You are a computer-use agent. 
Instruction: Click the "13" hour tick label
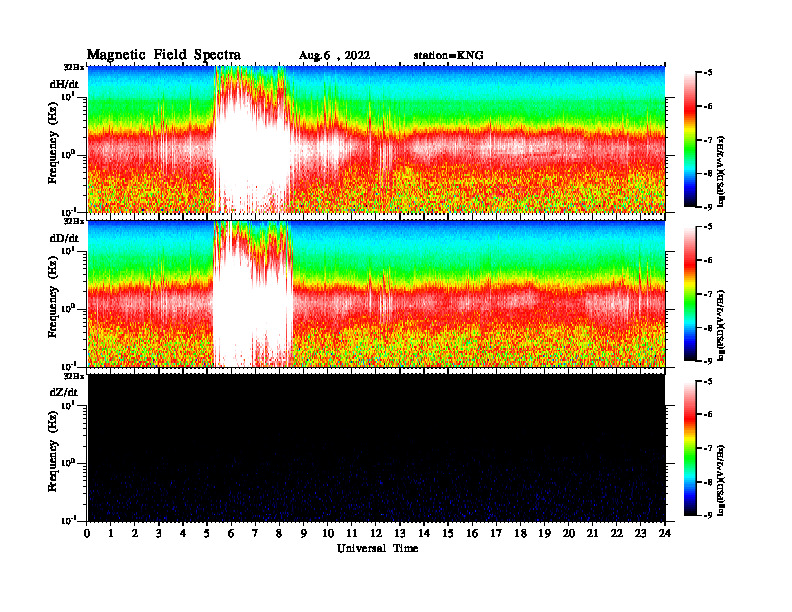pyautogui.click(x=400, y=533)
